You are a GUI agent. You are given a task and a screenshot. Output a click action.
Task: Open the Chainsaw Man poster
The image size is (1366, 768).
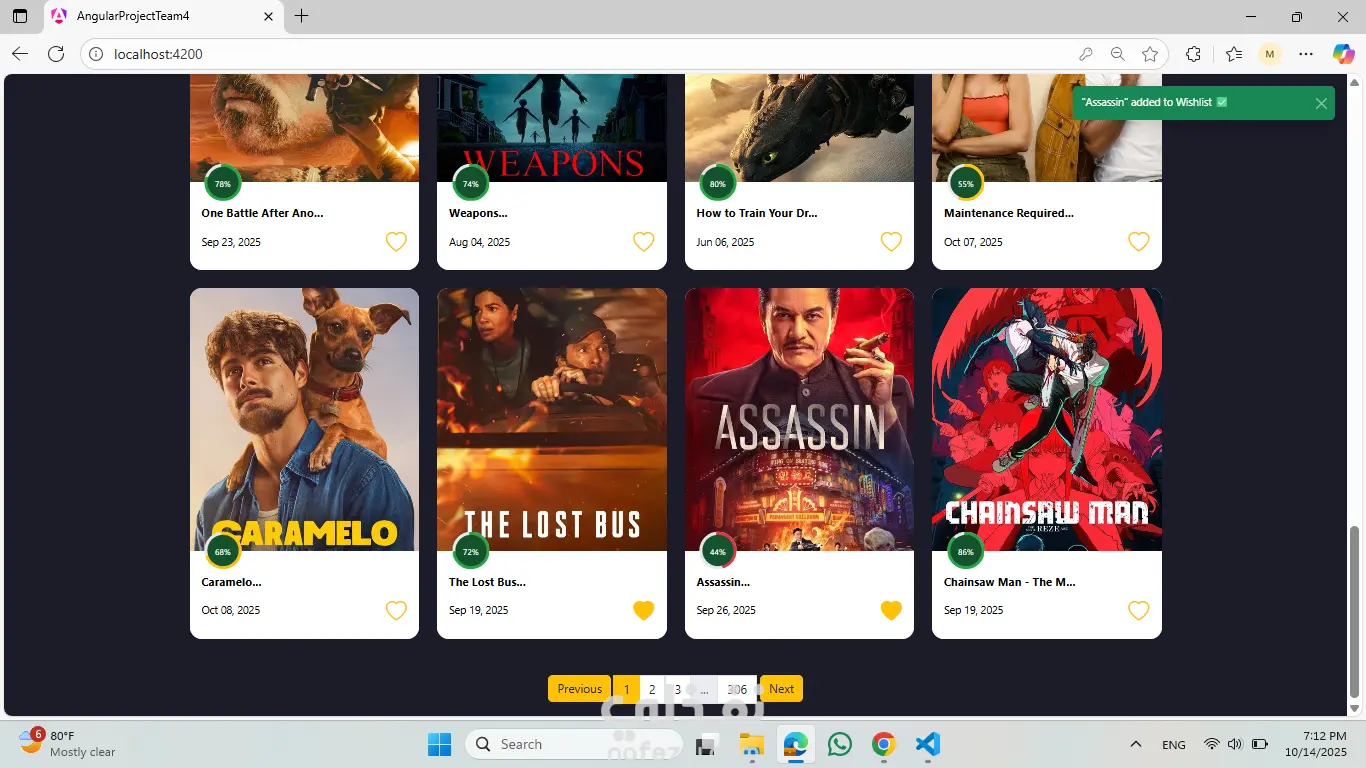pyautogui.click(x=1047, y=419)
